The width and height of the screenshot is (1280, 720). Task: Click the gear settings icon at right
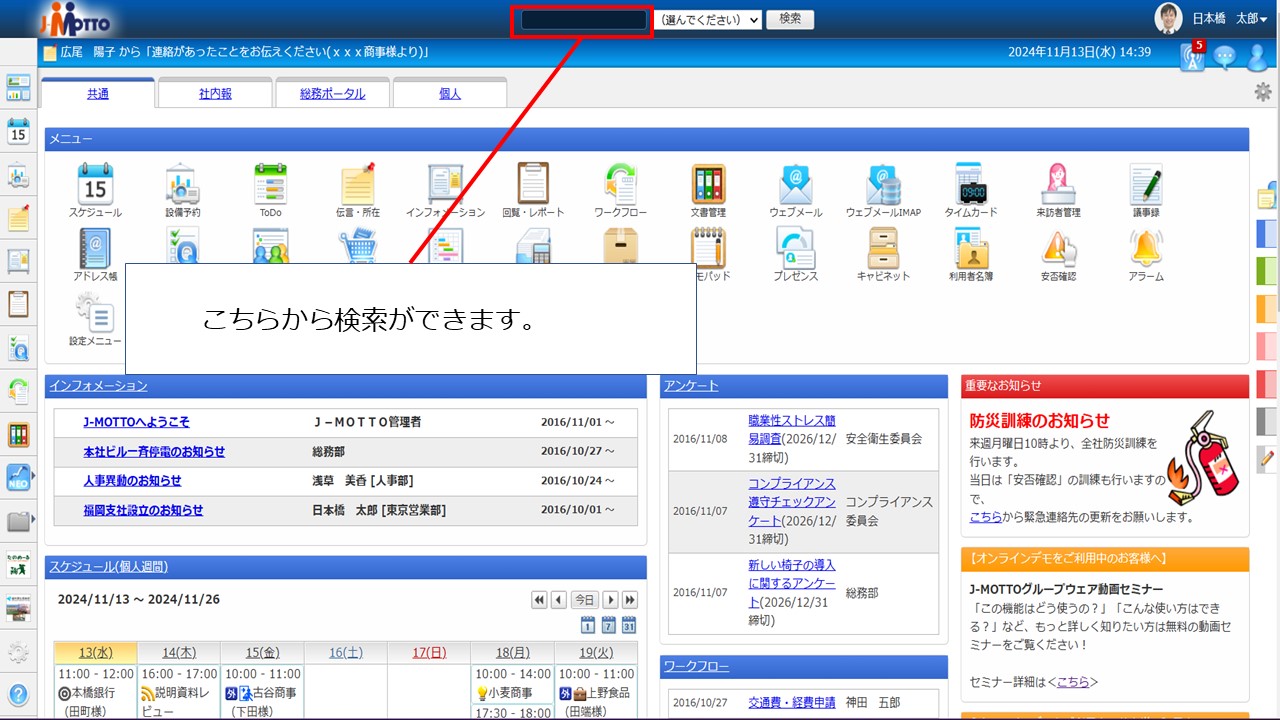coord(1263,92)
